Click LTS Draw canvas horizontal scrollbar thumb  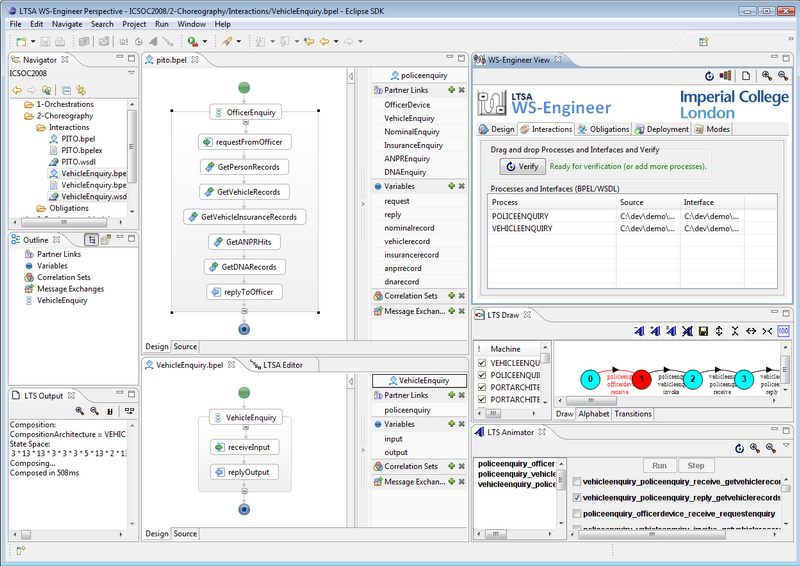pyautogui.click(x=591, y=401)
